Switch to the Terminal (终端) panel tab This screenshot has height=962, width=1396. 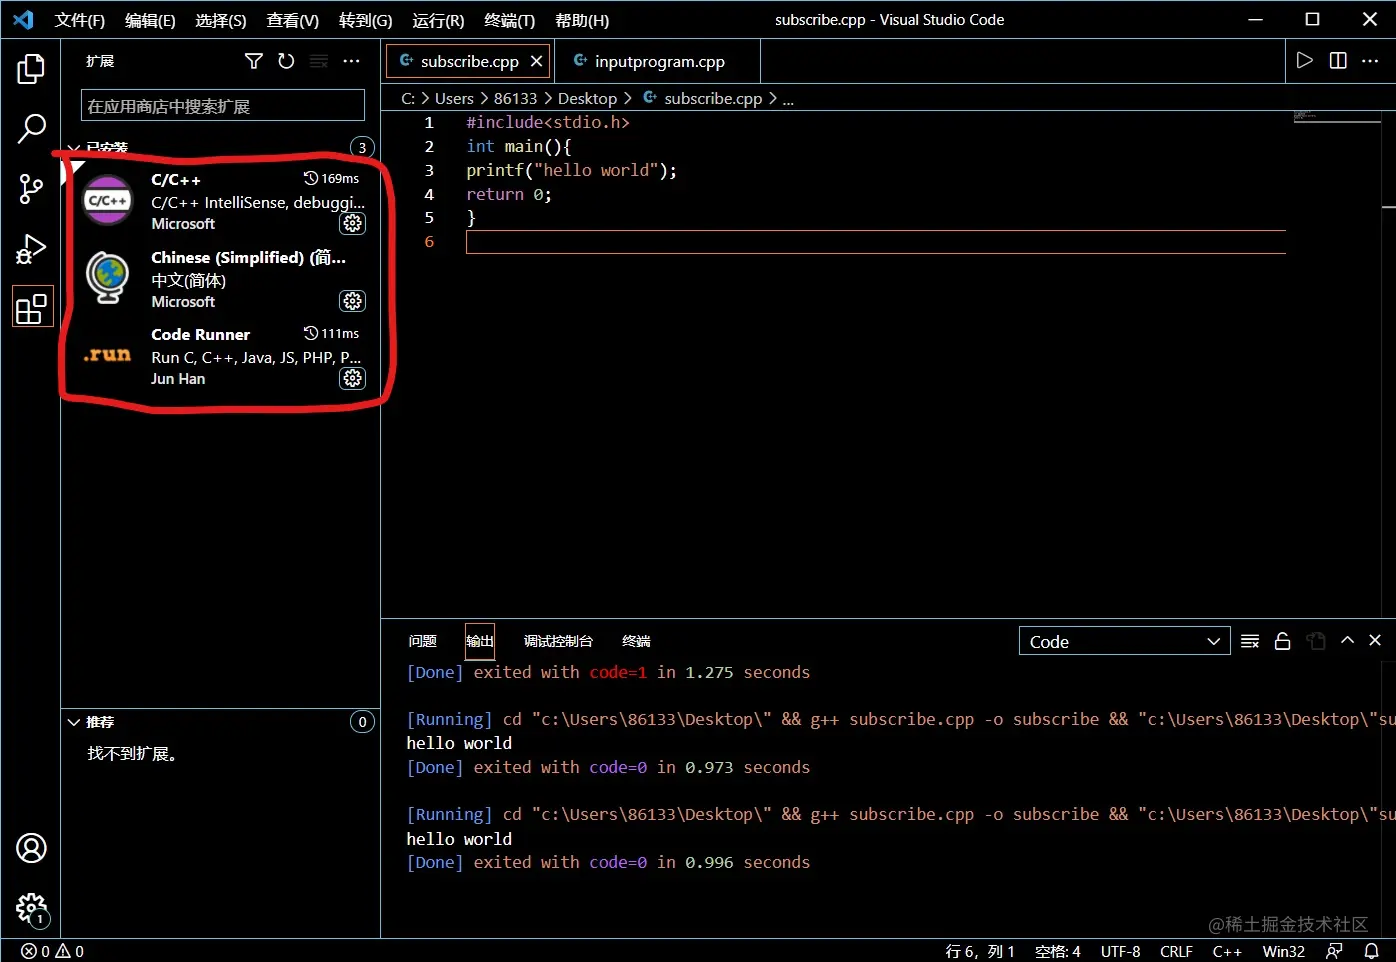pyautogui.click(x=636, y=641)
